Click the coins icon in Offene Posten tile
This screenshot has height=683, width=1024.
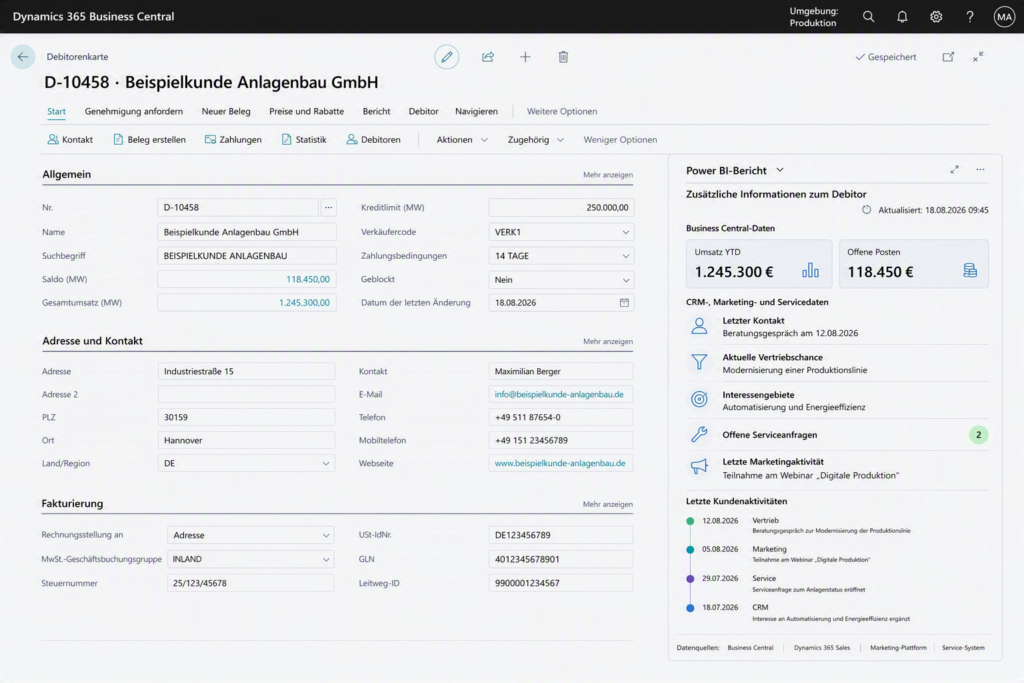pyautogui.click(x=970, y=270)
